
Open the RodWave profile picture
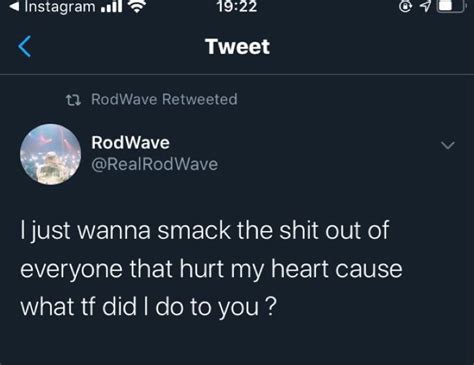point(50,154)
